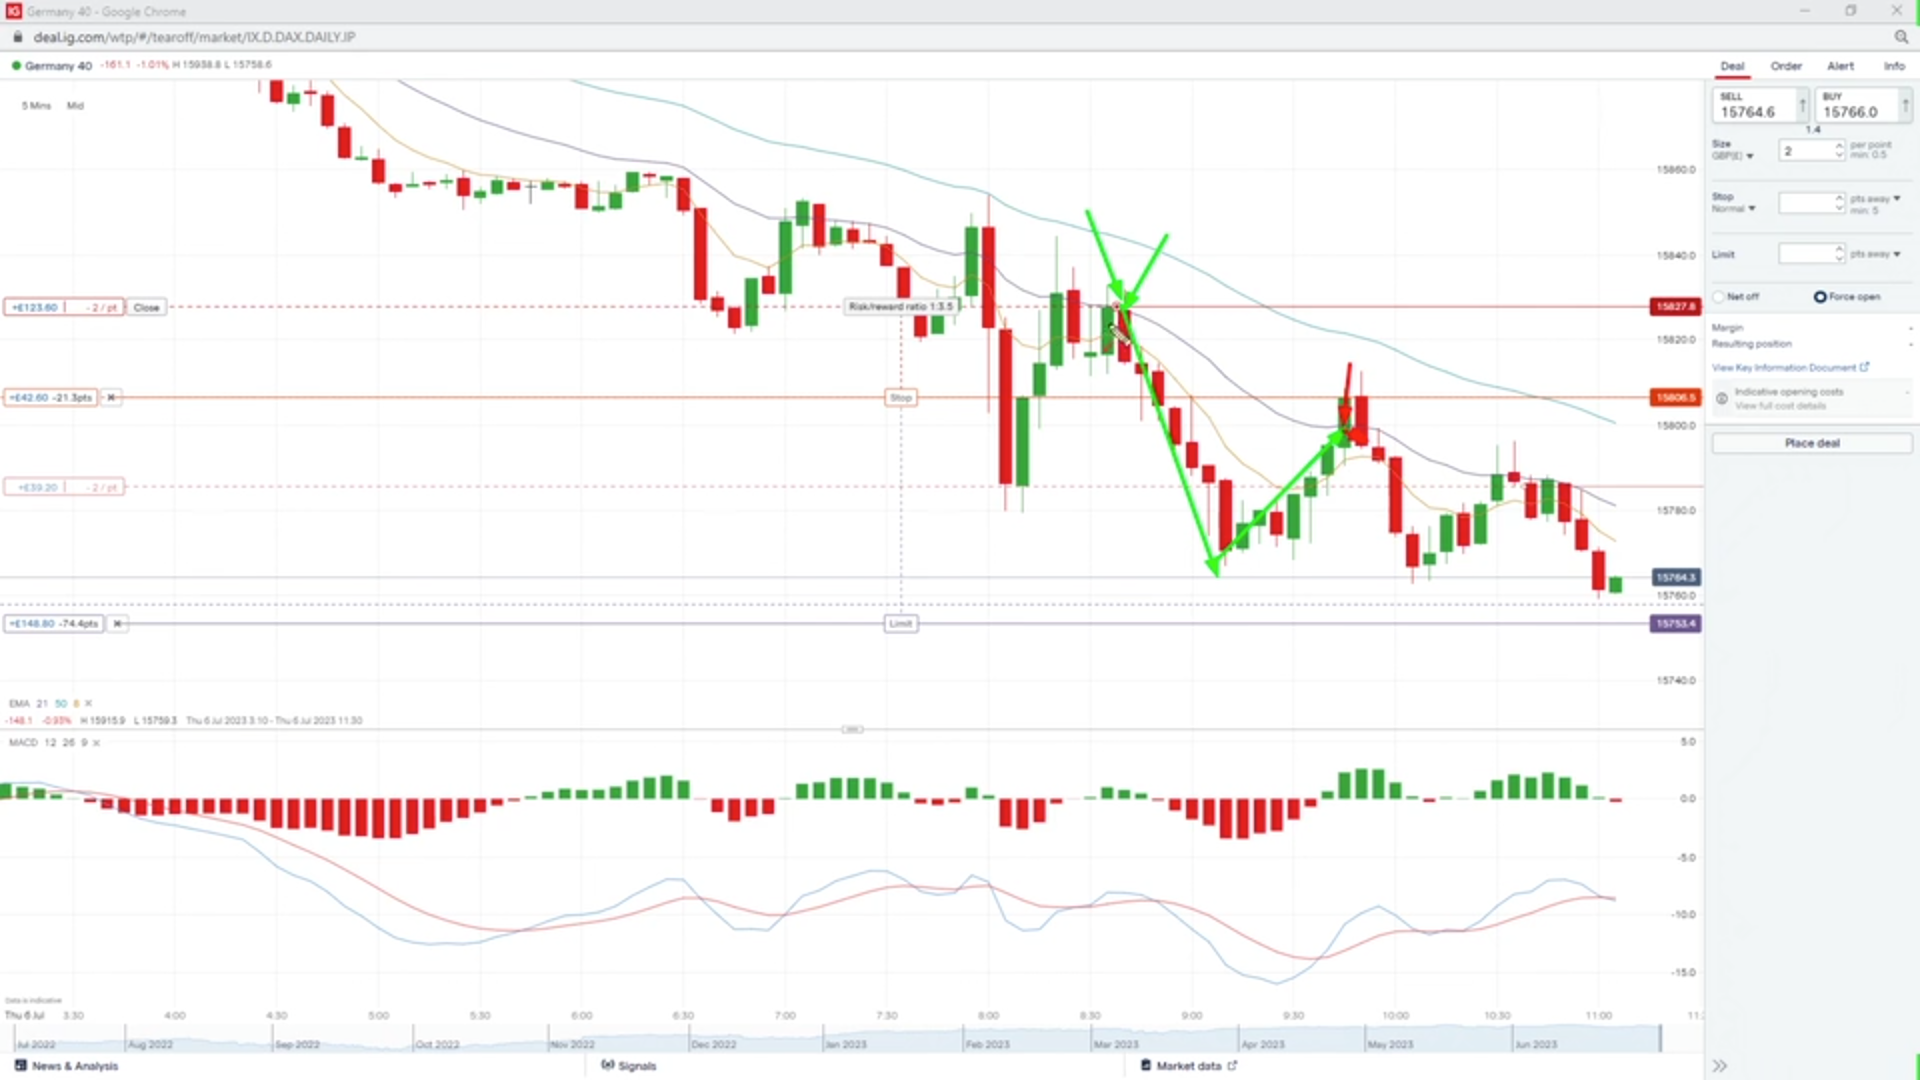Screen dimensions: 1920x1080
Task: Click EMA 50 period setting
Action: (x=60, y=703)
